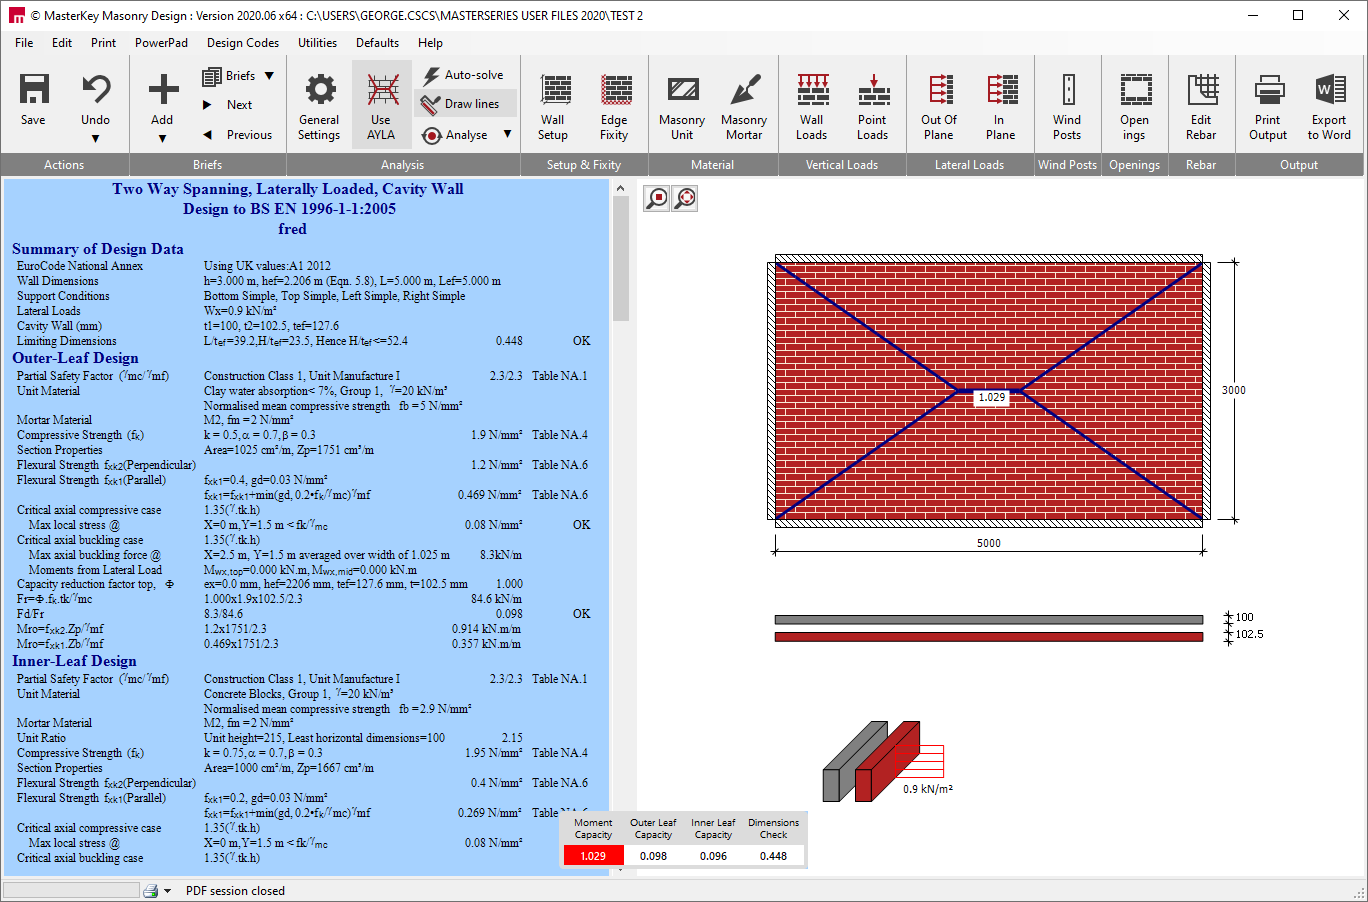Open the File menu
The width and height of the screenshot is (1368, 902).
[24, 43]
